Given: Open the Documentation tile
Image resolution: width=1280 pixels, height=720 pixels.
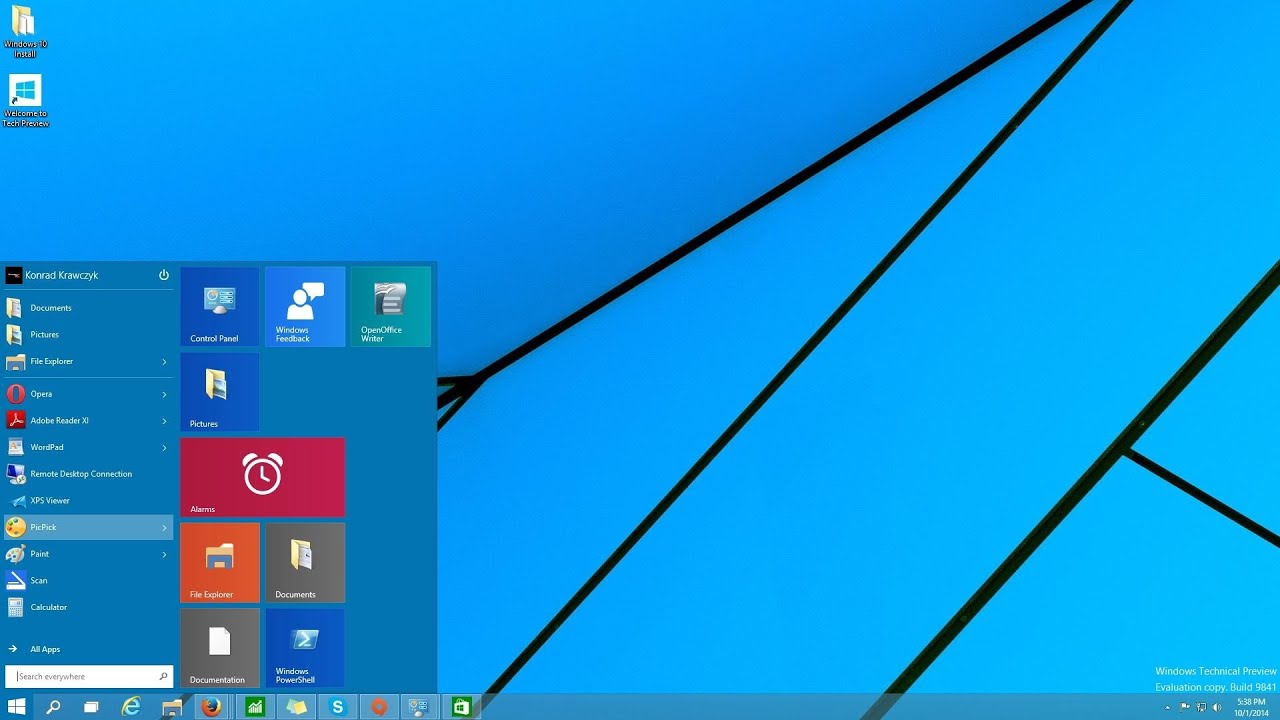Looking at the screenshot, I should [220, 648].
